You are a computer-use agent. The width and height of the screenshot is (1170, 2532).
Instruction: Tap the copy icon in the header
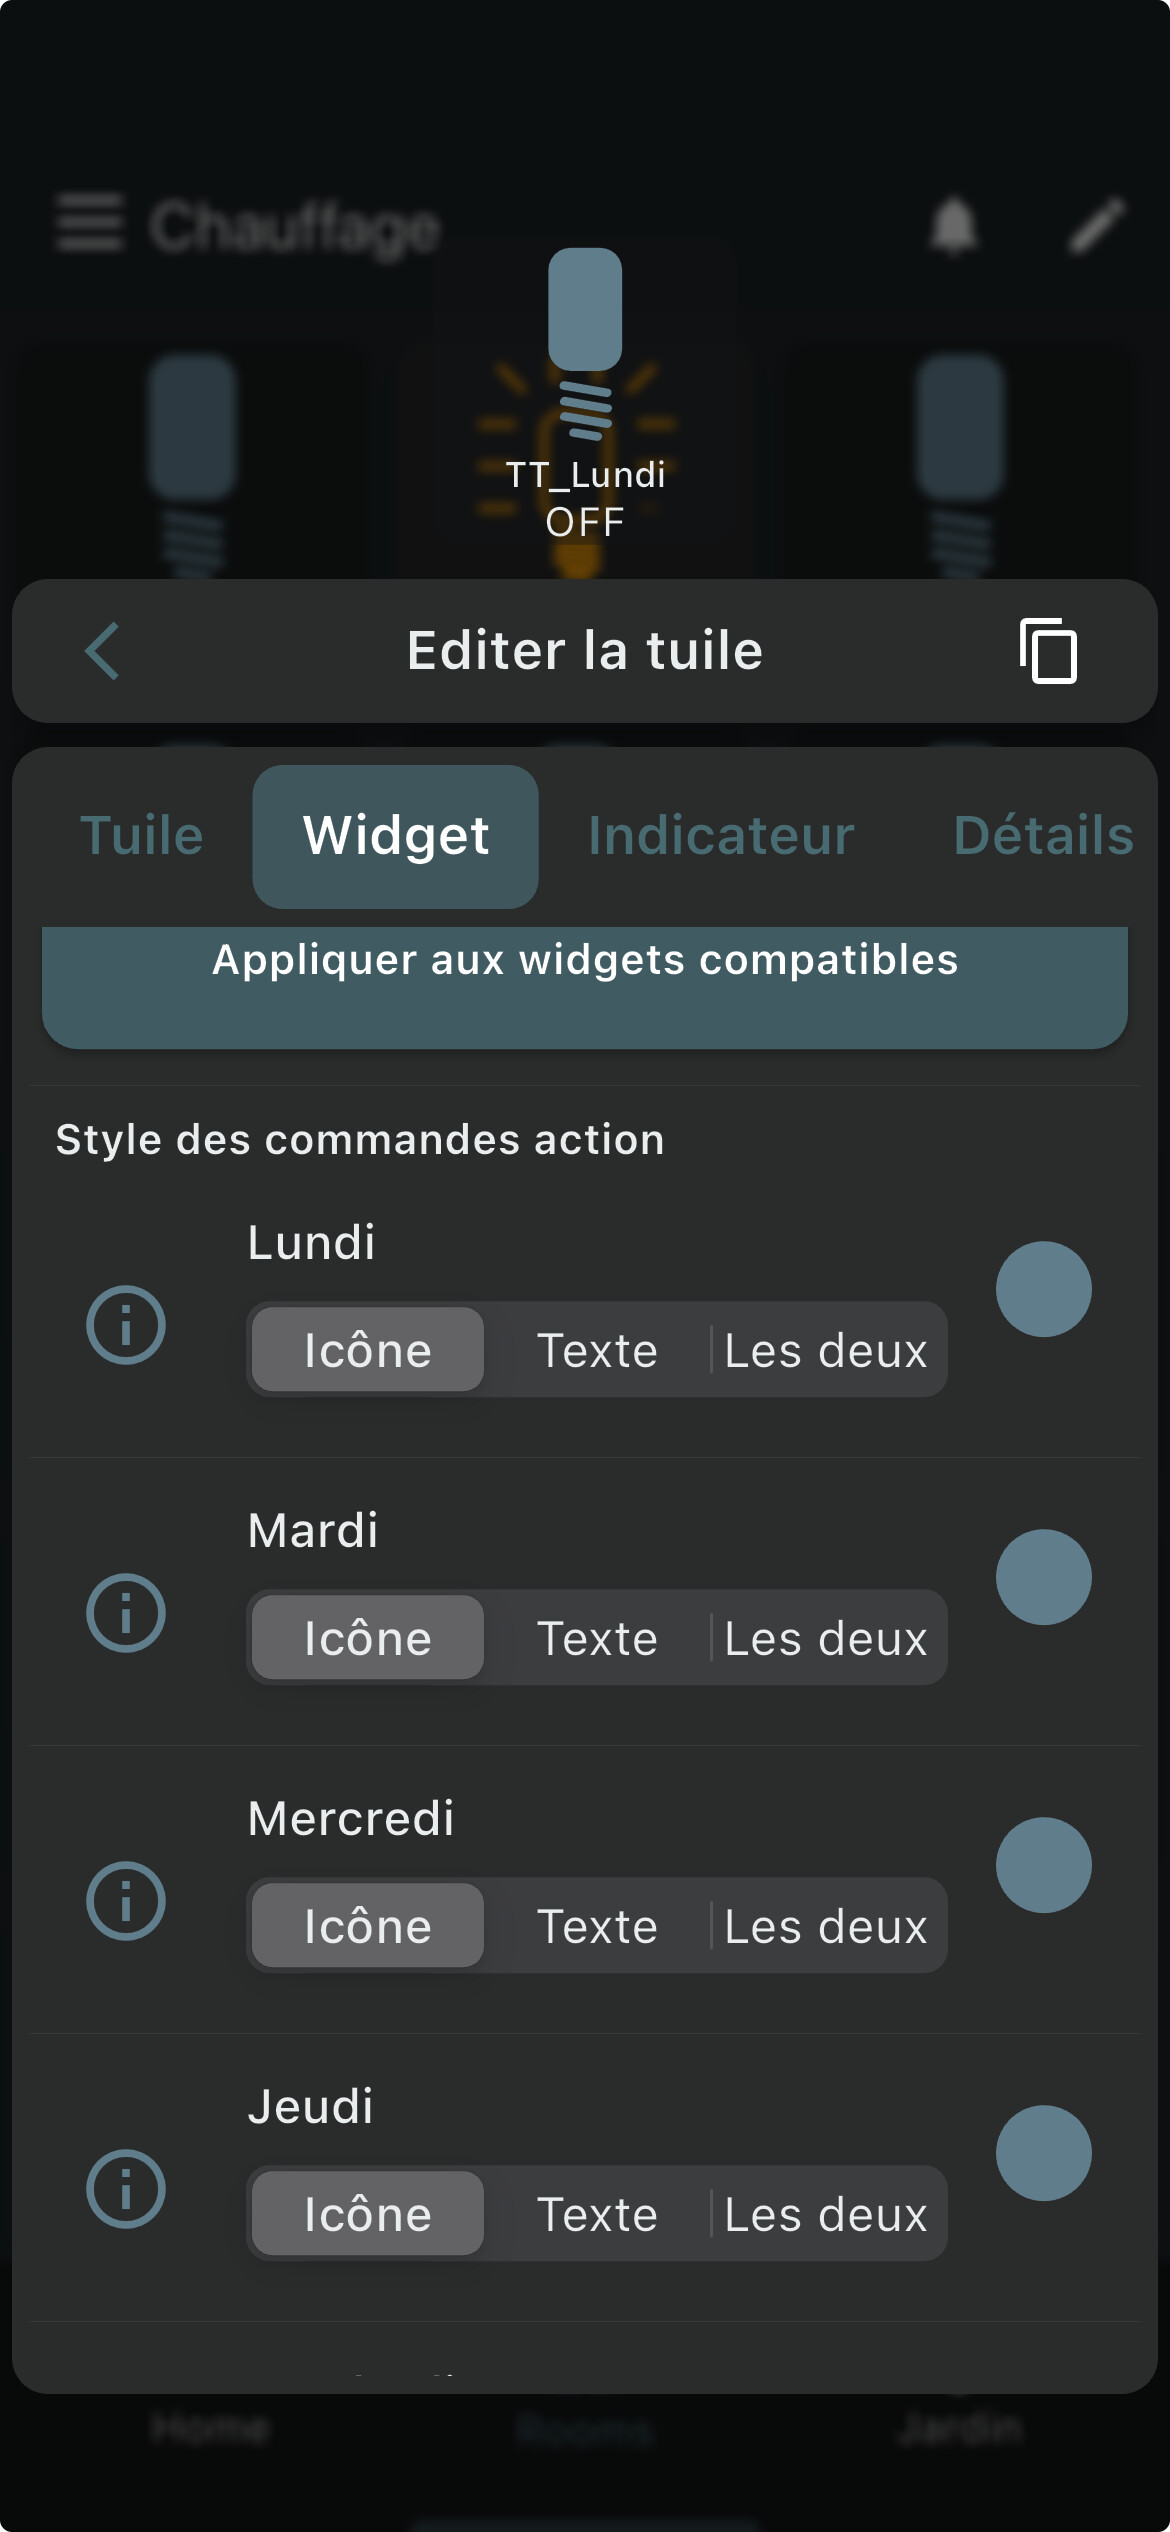coord(1048,651)
